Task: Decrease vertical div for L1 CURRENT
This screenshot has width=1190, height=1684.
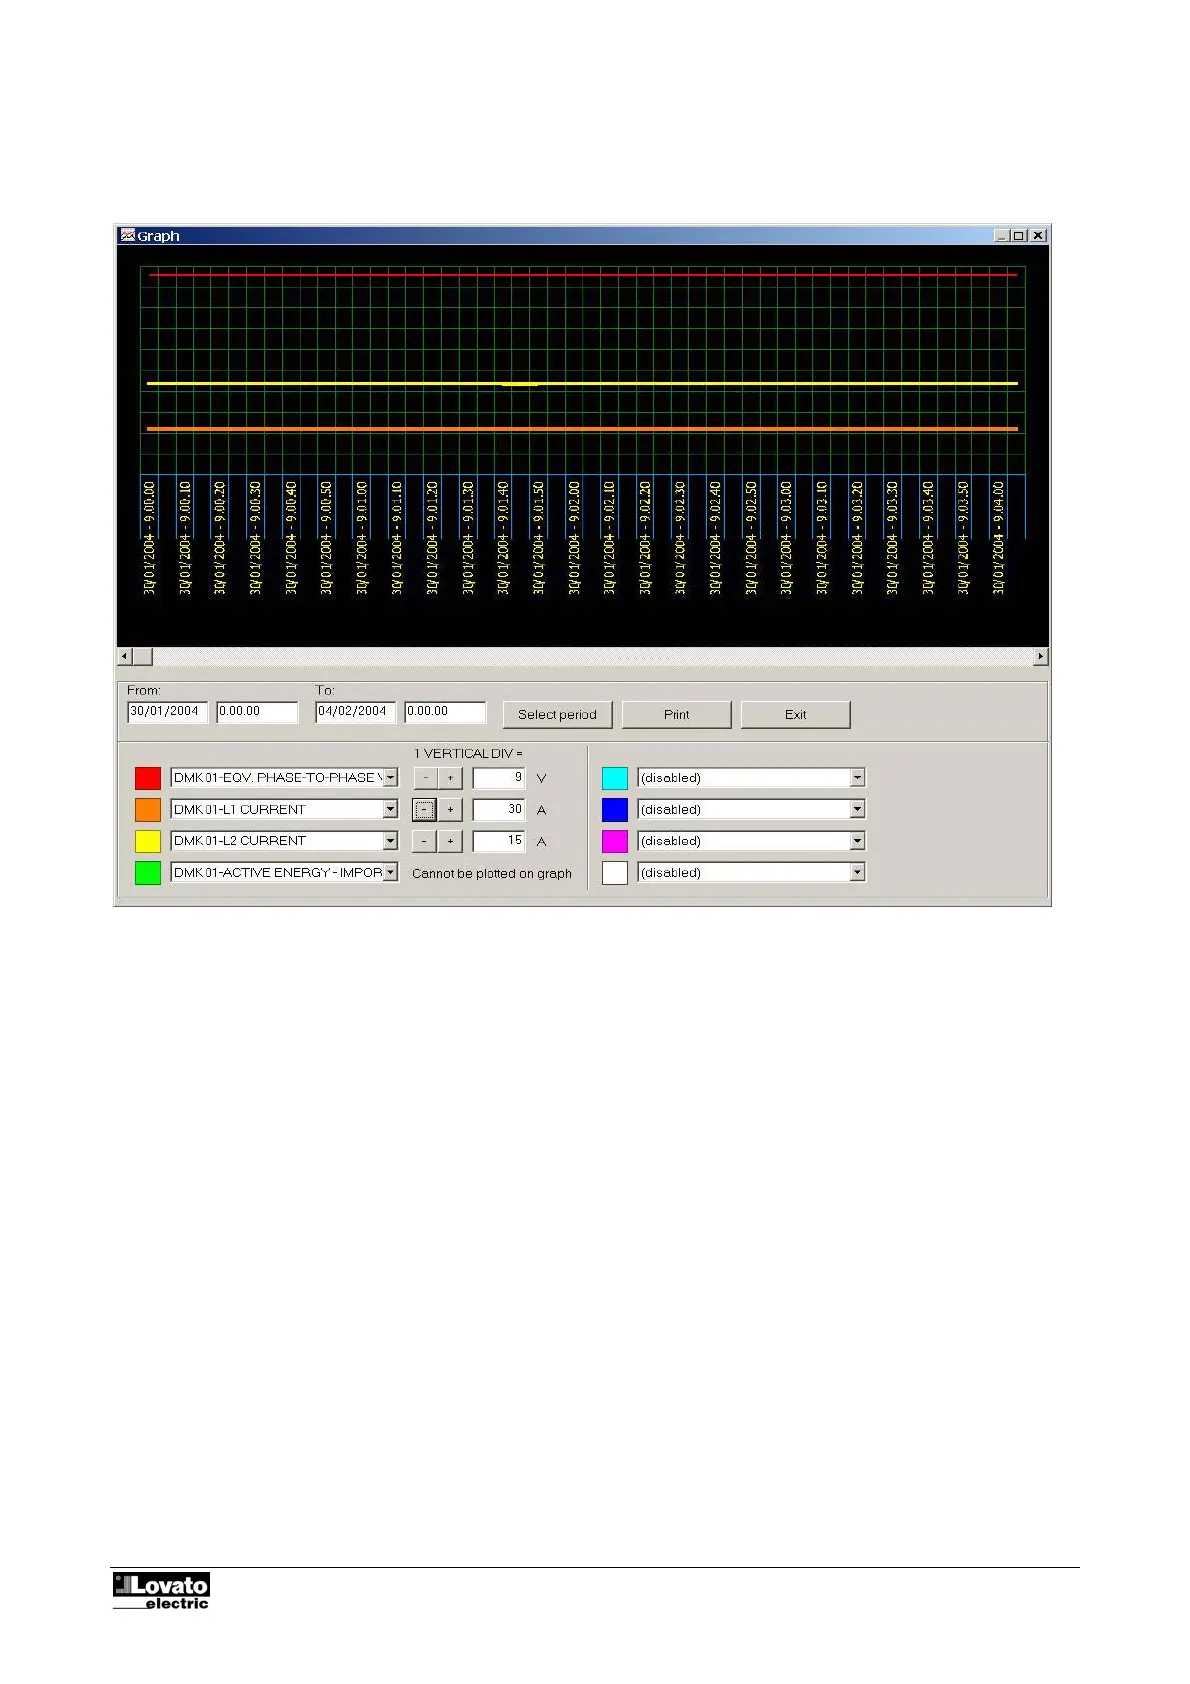Action: pos(425,809)
